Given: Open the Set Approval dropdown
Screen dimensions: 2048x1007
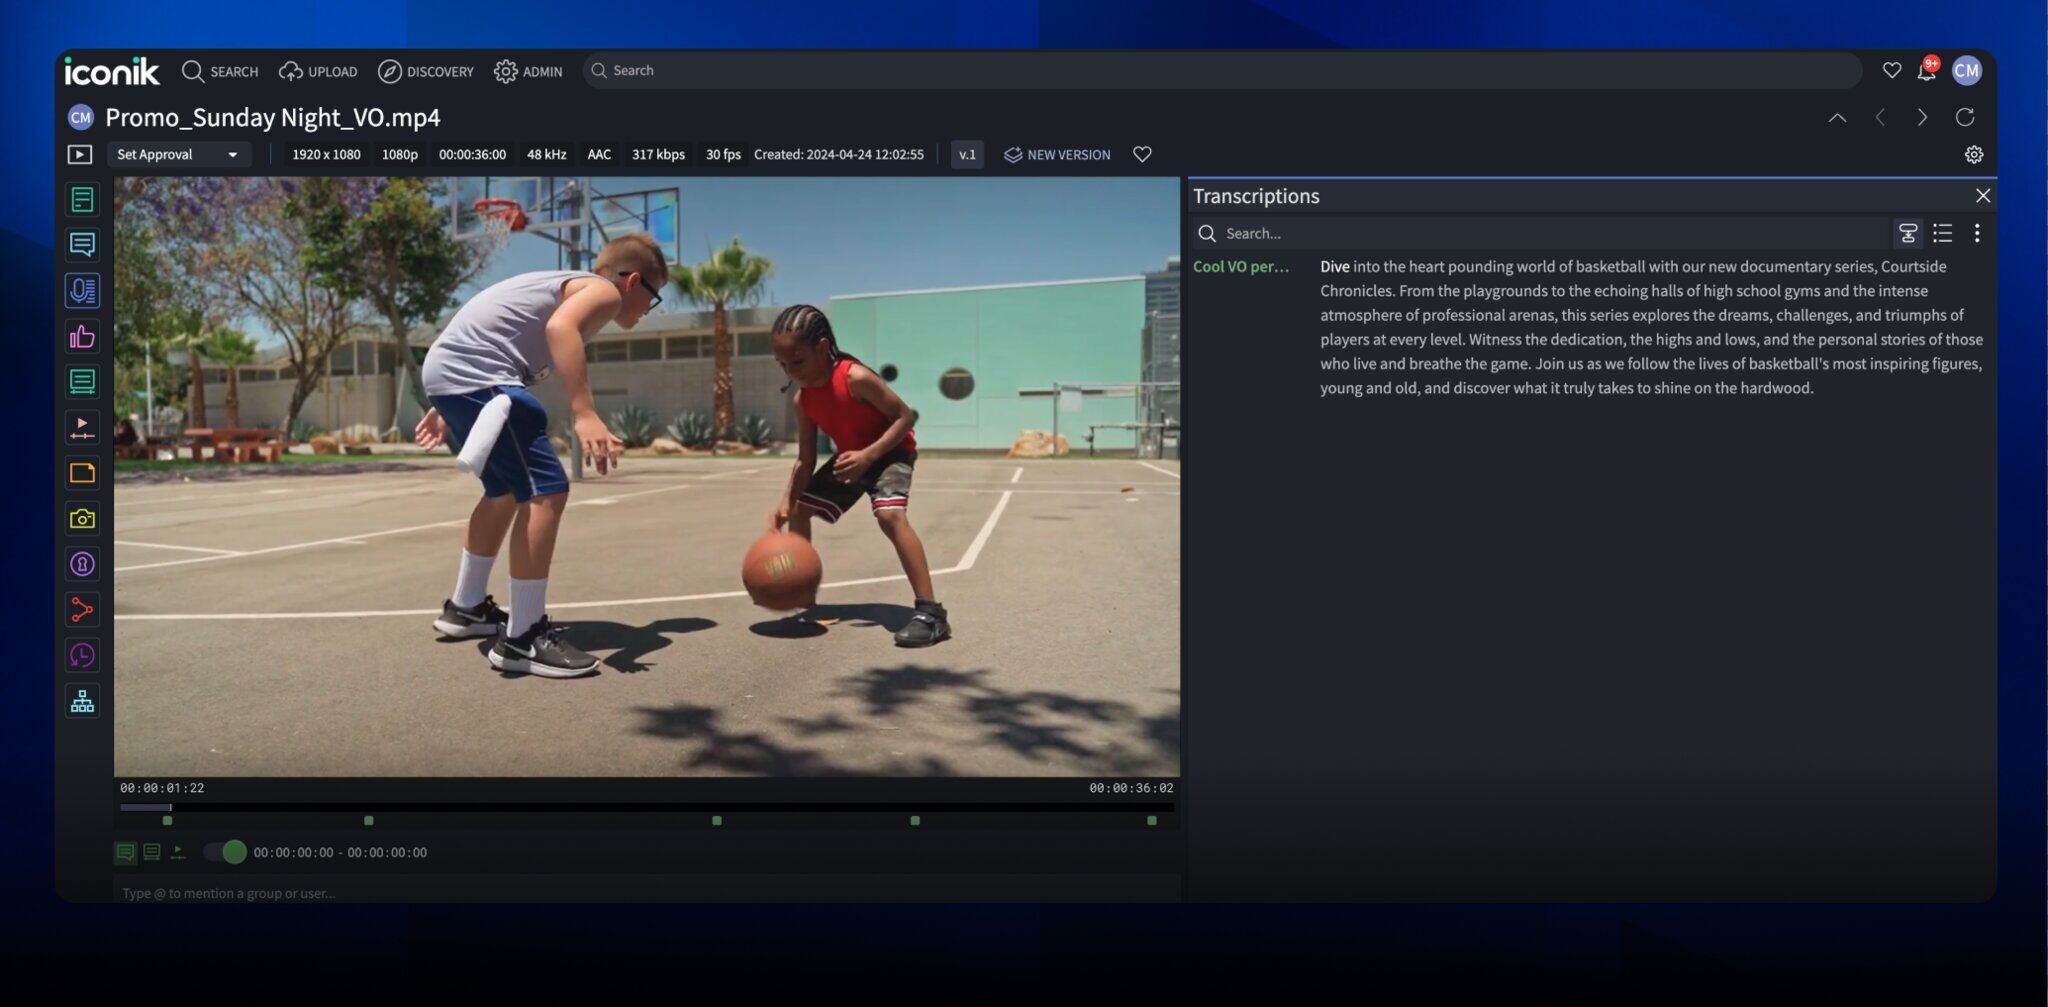Looking at the screenshot, I should 179,154.
